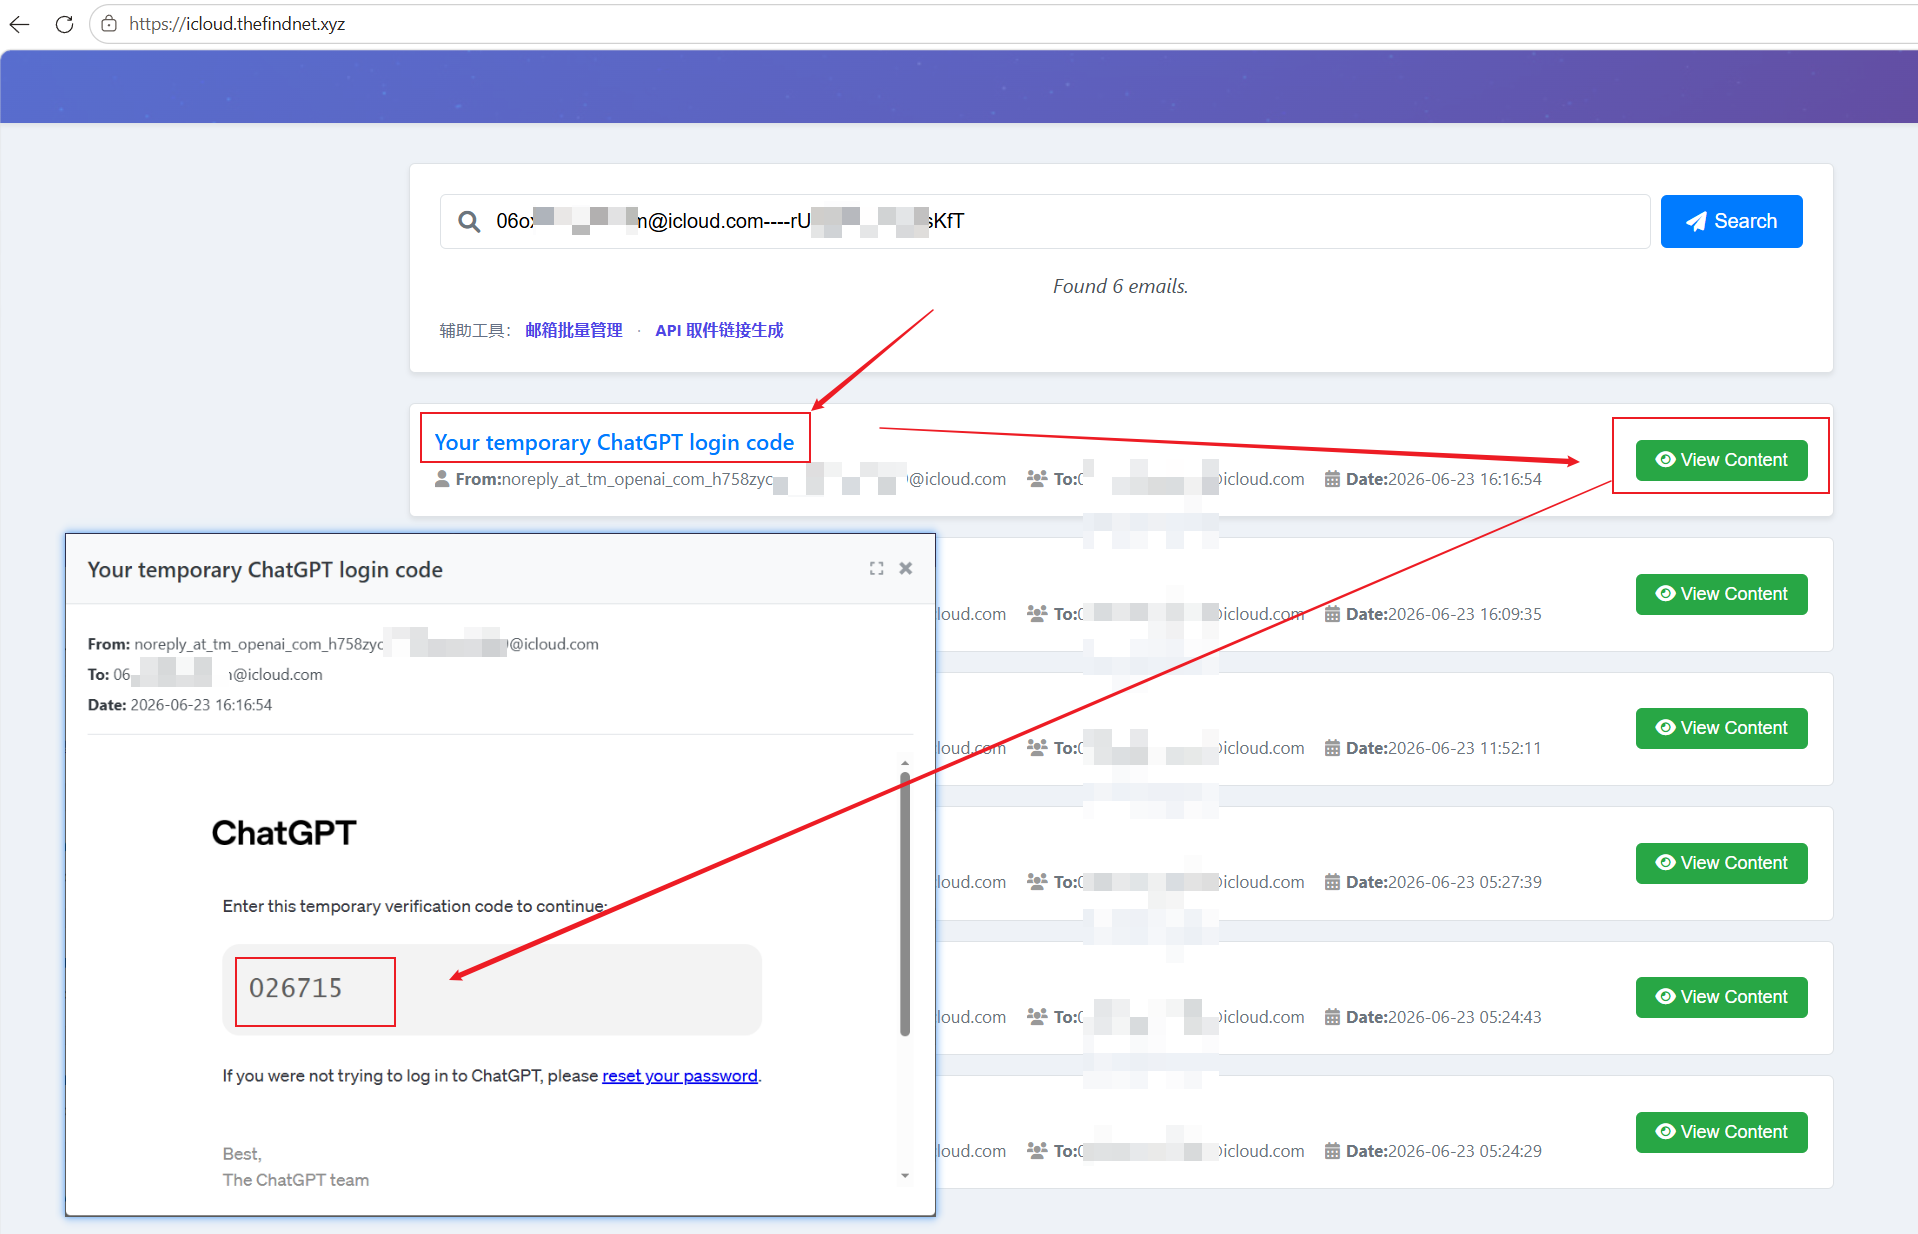The width and height of the screenshot is (1918, 1234).
Task: Click the recipients icon on the 11:52:11 row
Action: click(1037, 748)
